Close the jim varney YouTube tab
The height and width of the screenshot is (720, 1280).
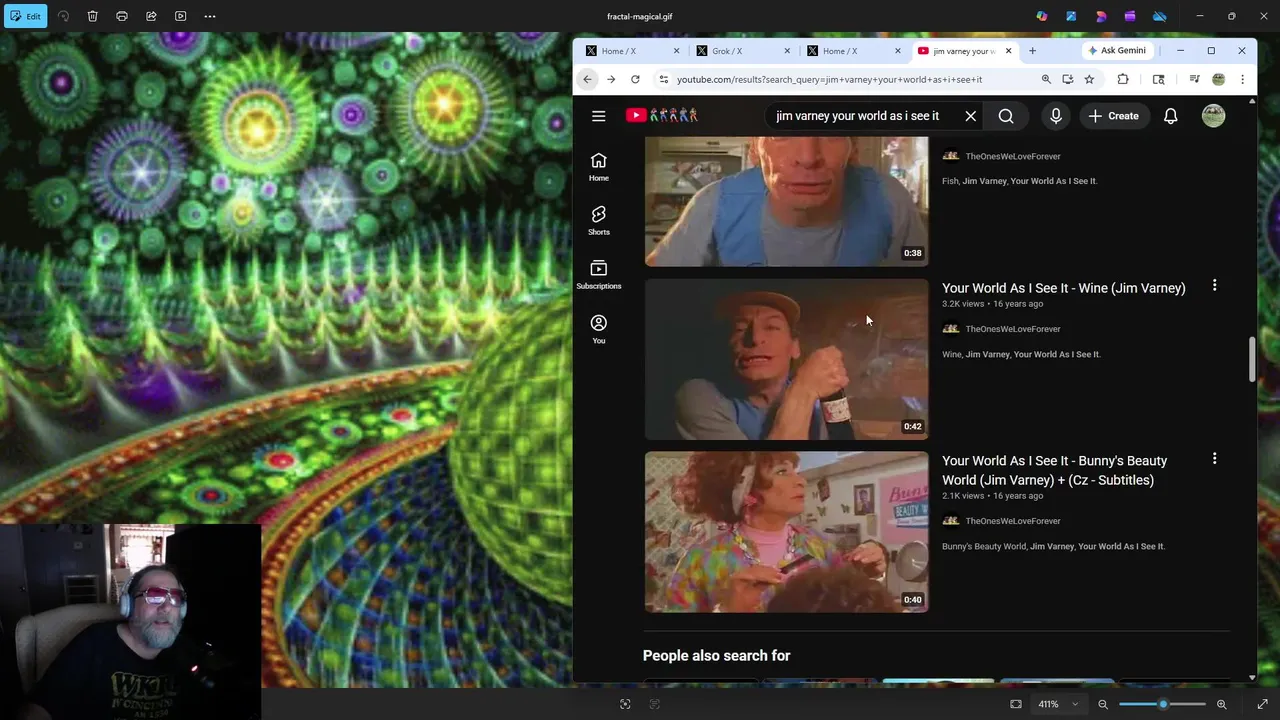pyautogui.click(x=1008, y=51)
